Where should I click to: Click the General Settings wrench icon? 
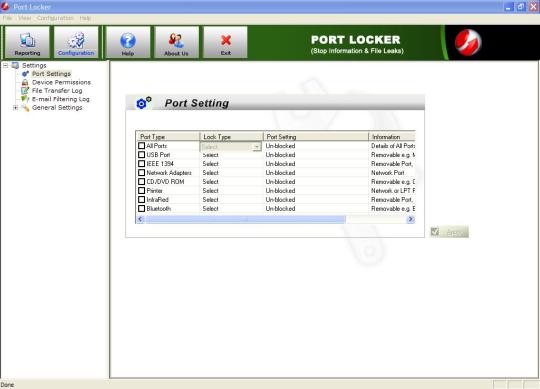[x=25, y=108]
